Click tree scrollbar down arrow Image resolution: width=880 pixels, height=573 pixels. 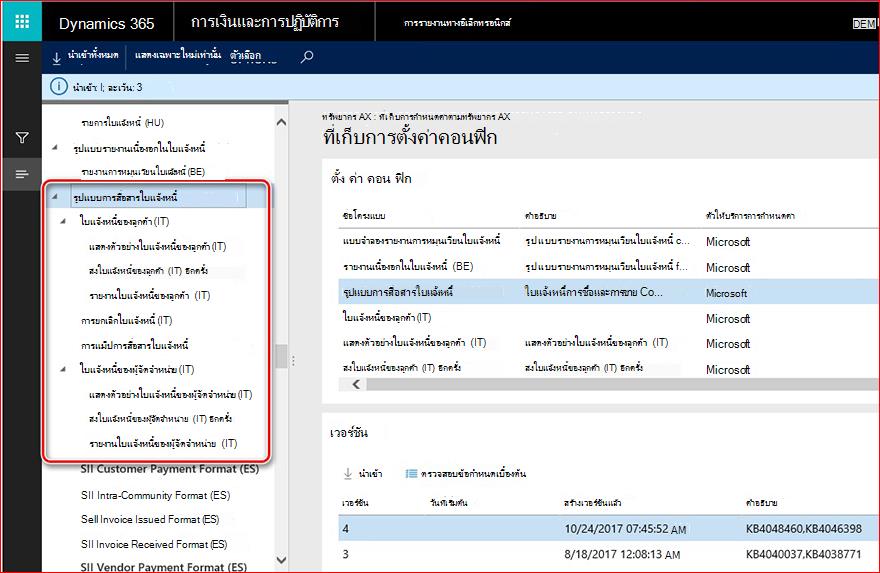(281, 560)
